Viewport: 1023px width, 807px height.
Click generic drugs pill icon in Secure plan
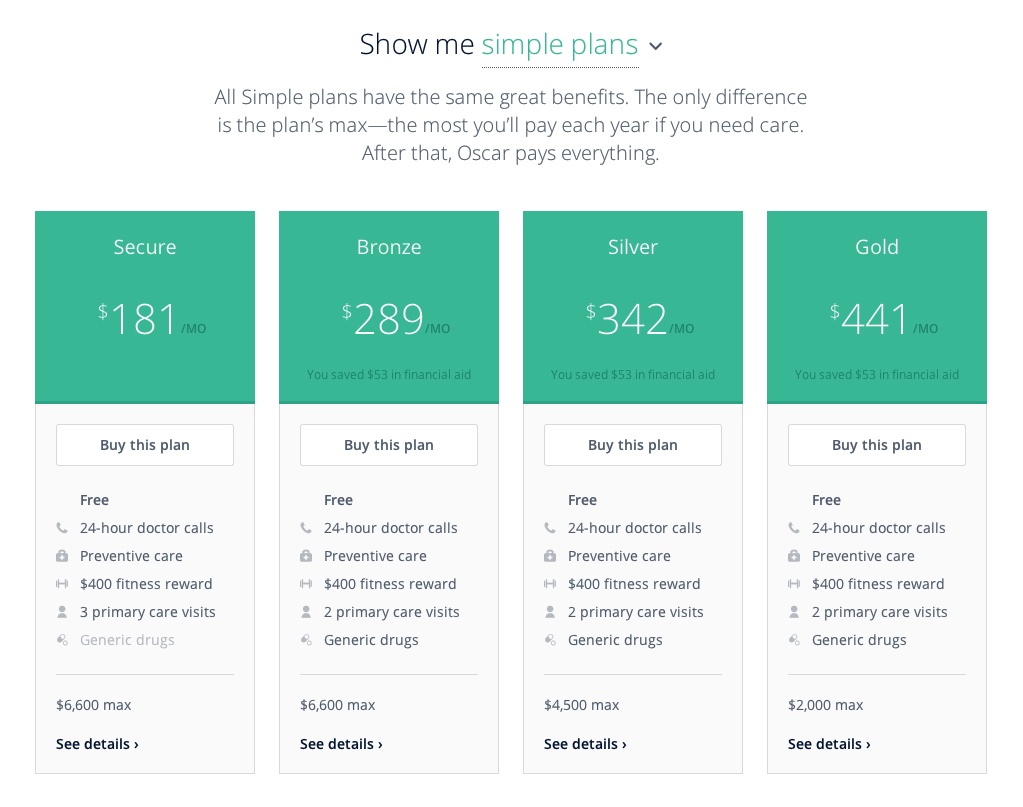(x=62, y=640)
